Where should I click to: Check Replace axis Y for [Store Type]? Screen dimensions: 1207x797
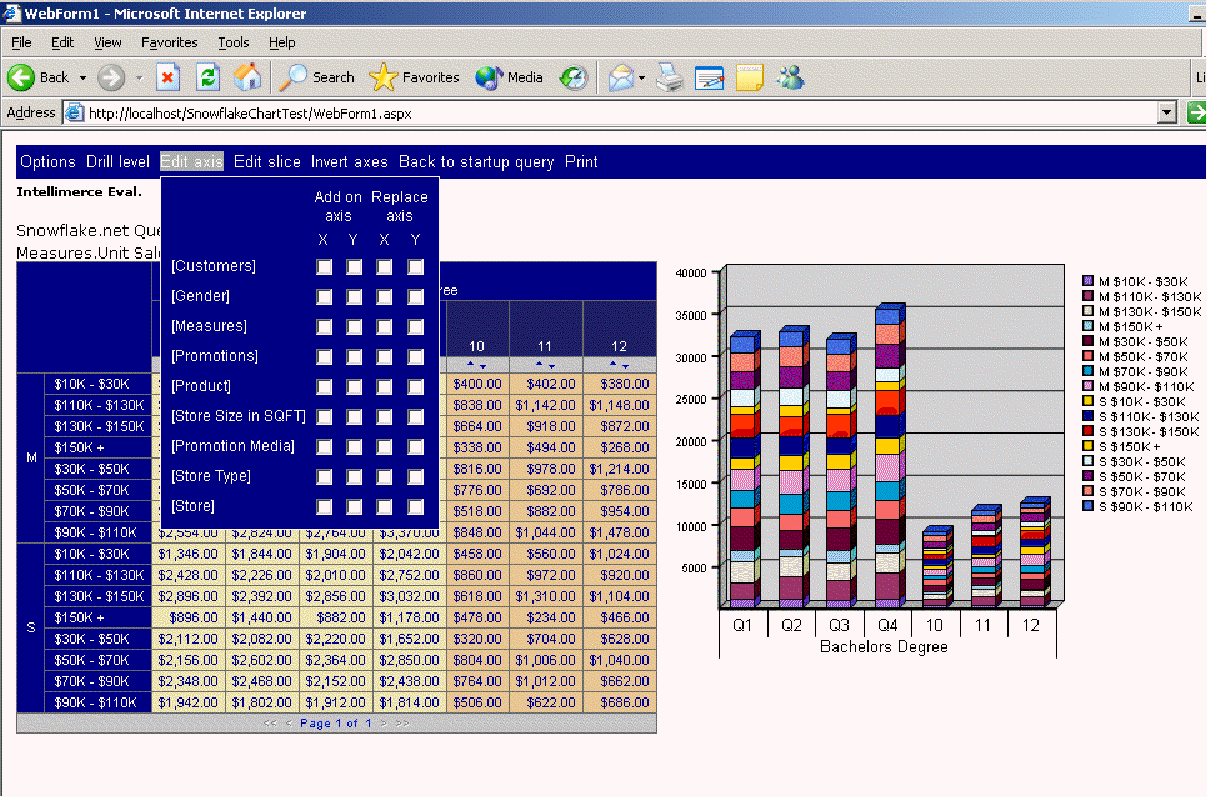point(416,477)
